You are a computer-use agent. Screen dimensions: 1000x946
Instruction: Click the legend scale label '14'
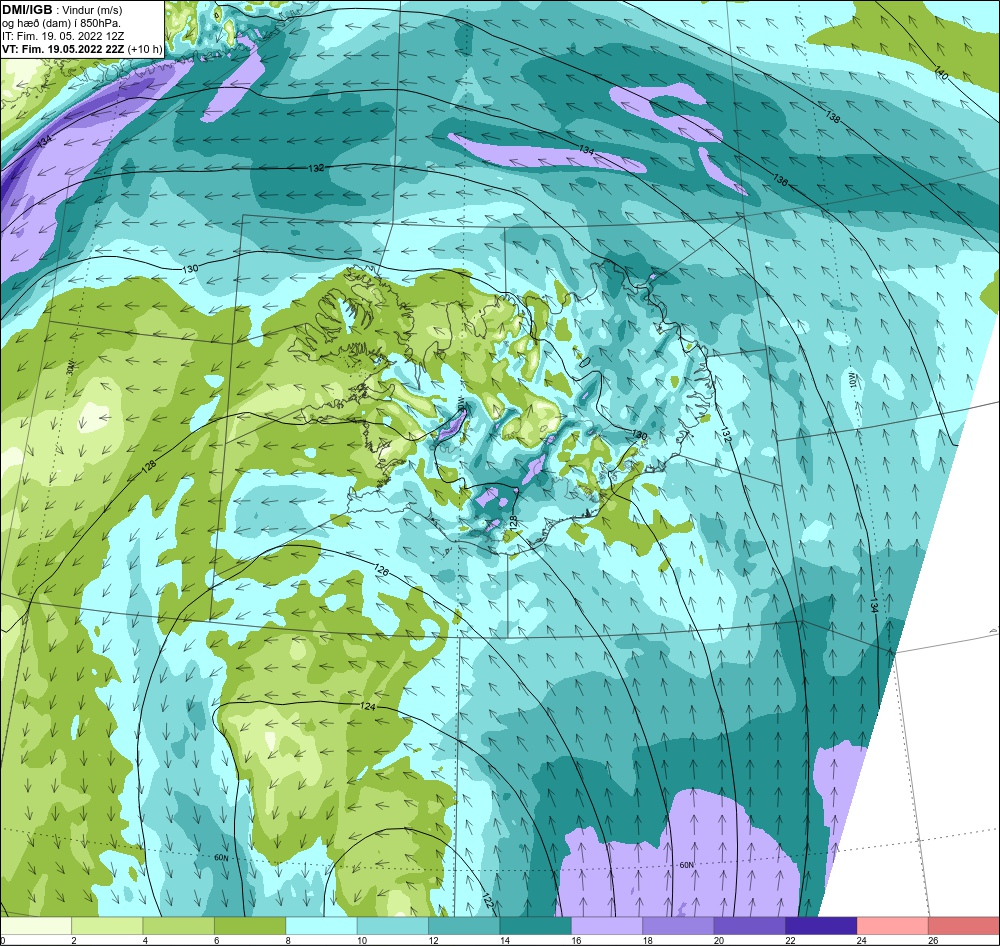(504, 940)
